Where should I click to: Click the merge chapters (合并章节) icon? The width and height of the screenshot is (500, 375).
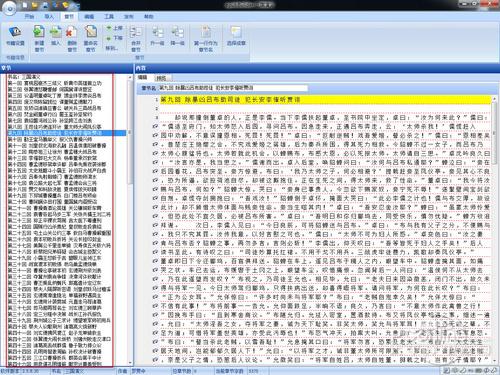(136, 38)
